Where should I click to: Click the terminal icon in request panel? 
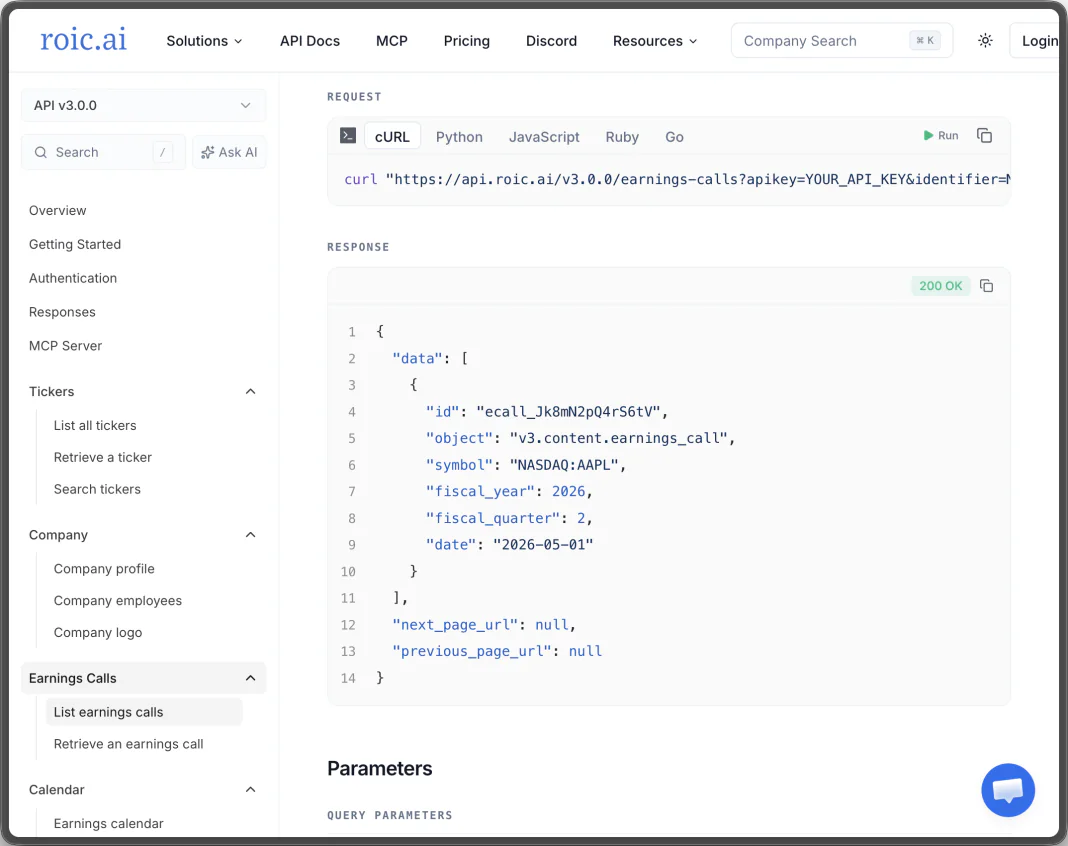[348, 136]
